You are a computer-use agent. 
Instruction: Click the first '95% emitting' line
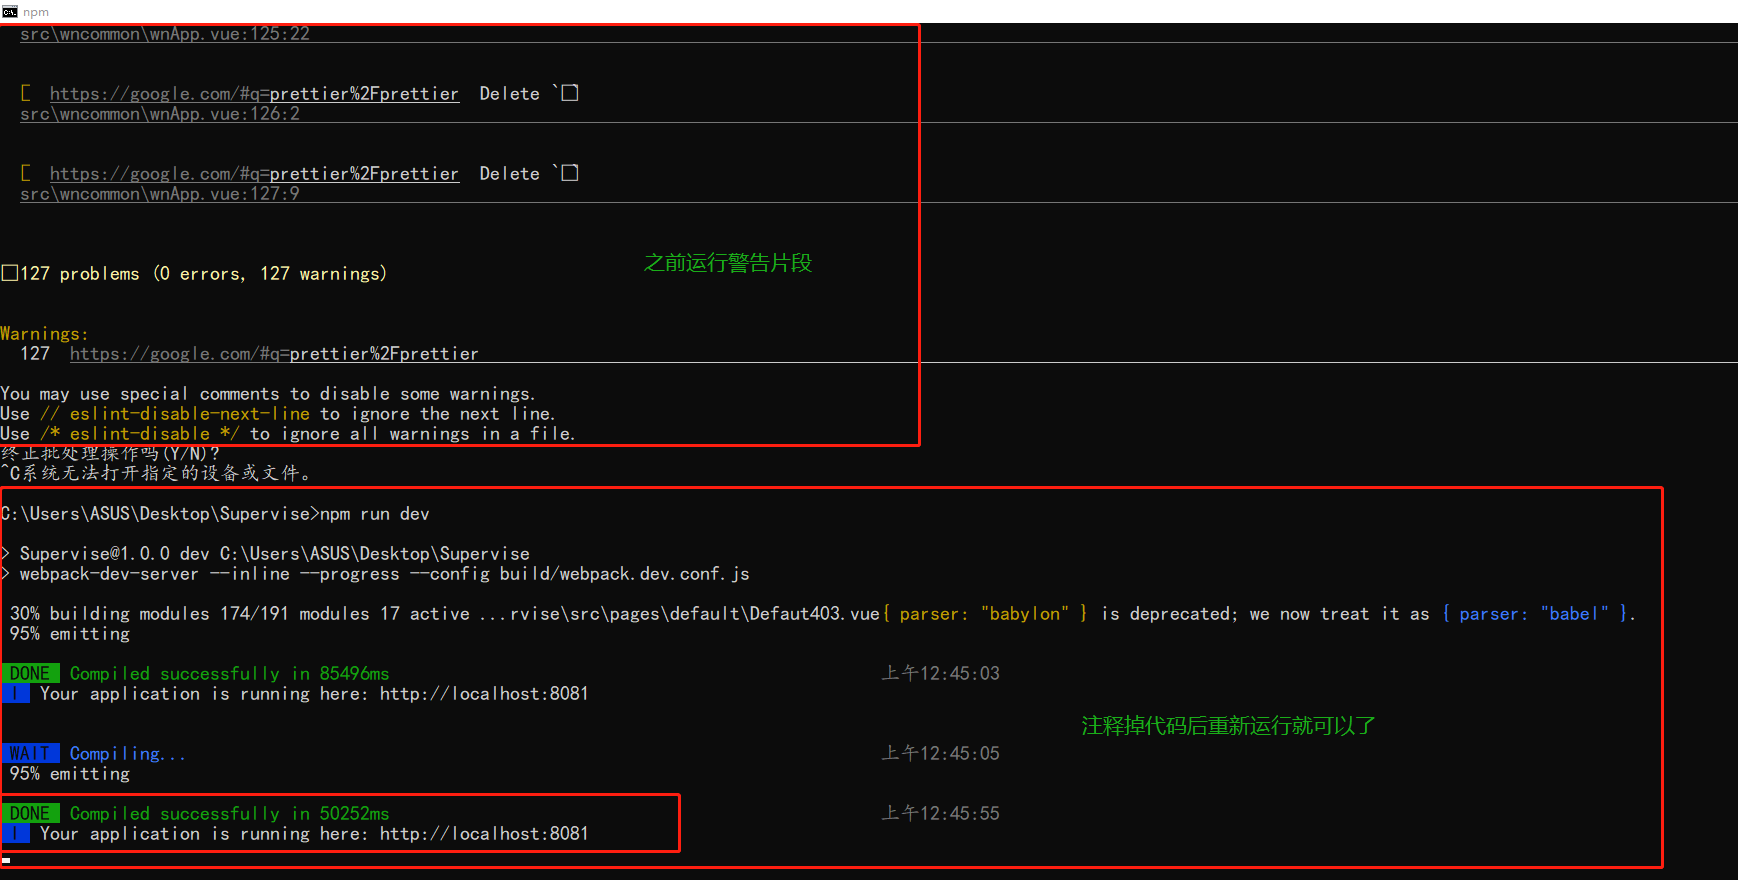click(x=70, y=634)
